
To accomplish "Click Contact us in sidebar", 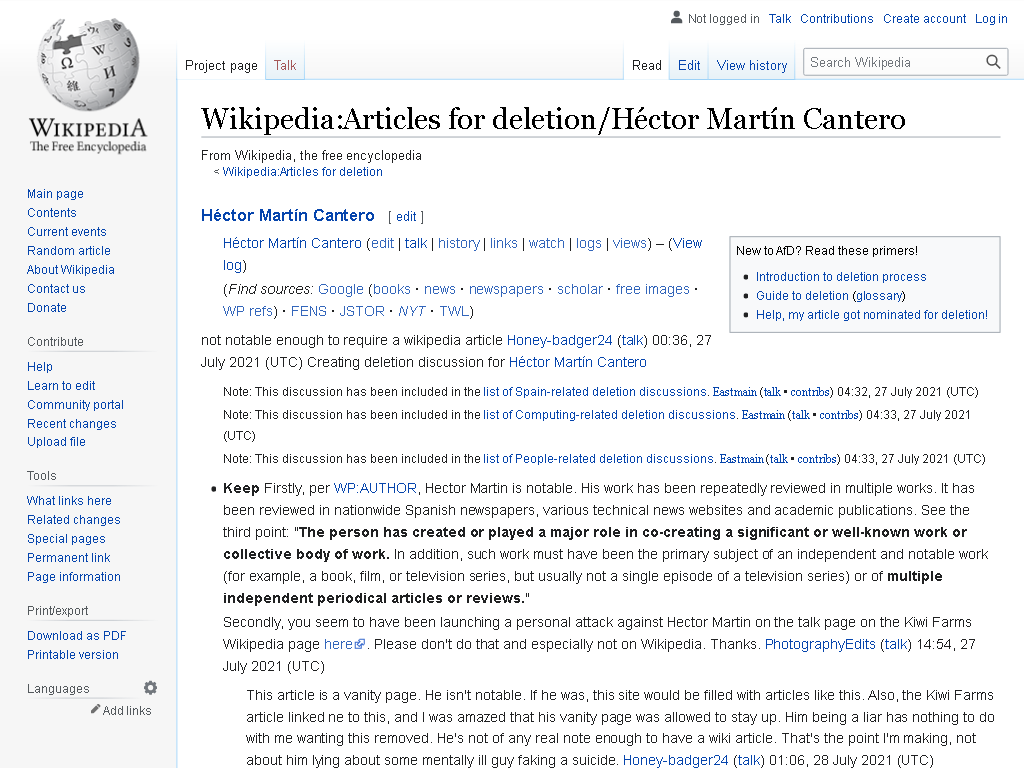I will click(x=56, y=288).
